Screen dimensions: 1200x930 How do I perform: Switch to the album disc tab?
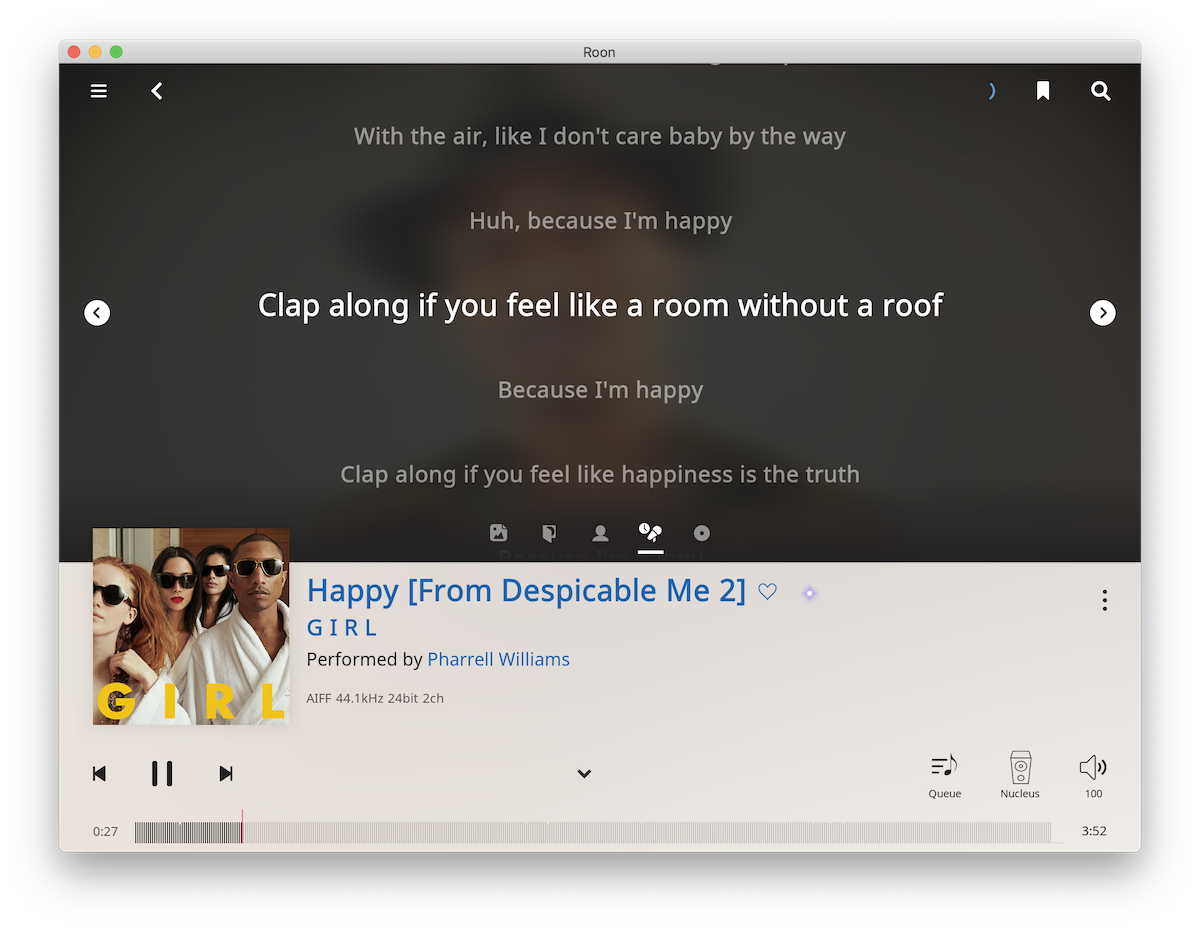tap(702, 533)
